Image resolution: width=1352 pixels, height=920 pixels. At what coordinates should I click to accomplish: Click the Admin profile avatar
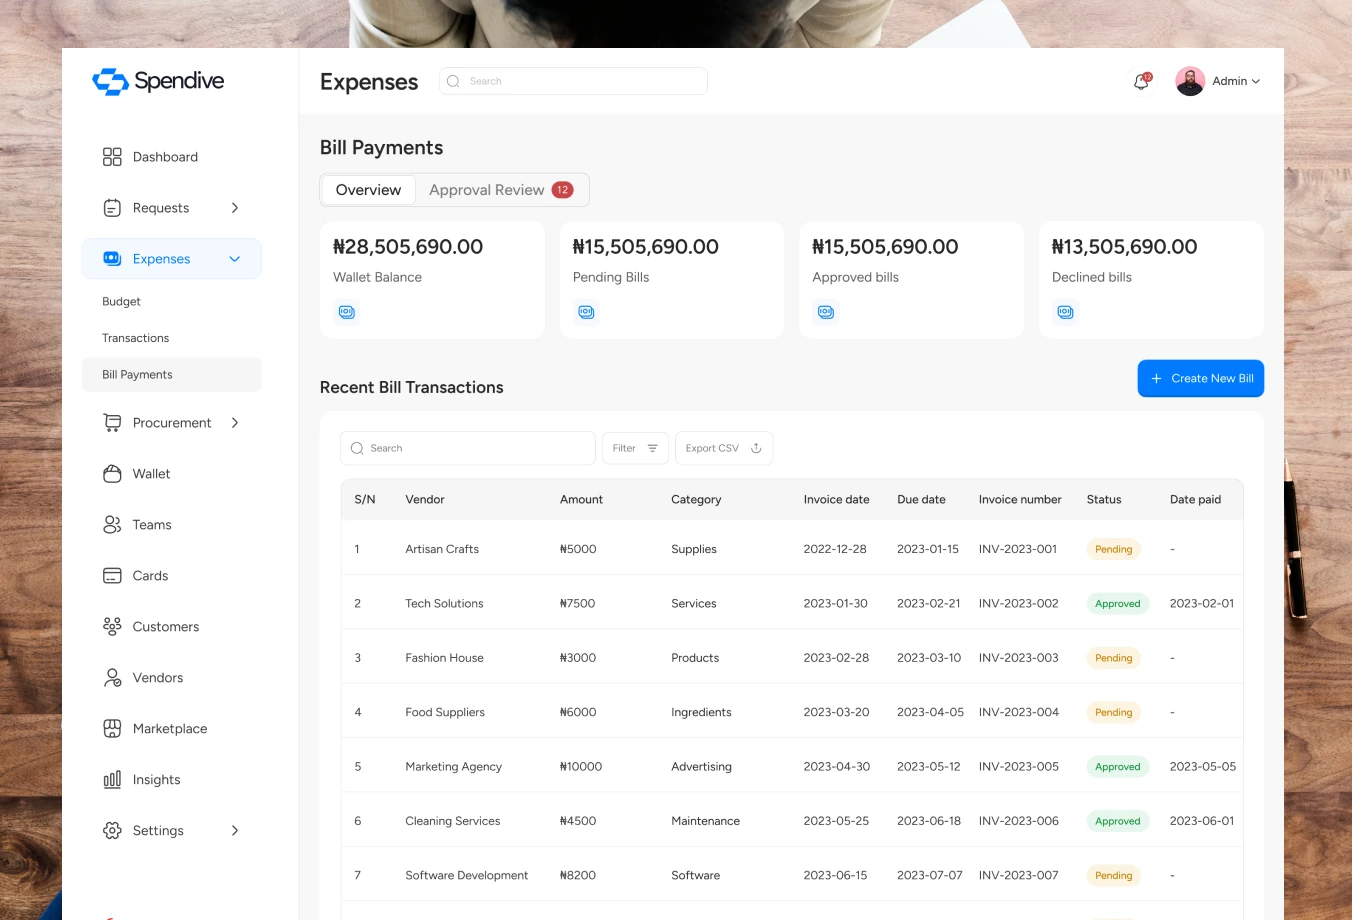click(1190, 81)
